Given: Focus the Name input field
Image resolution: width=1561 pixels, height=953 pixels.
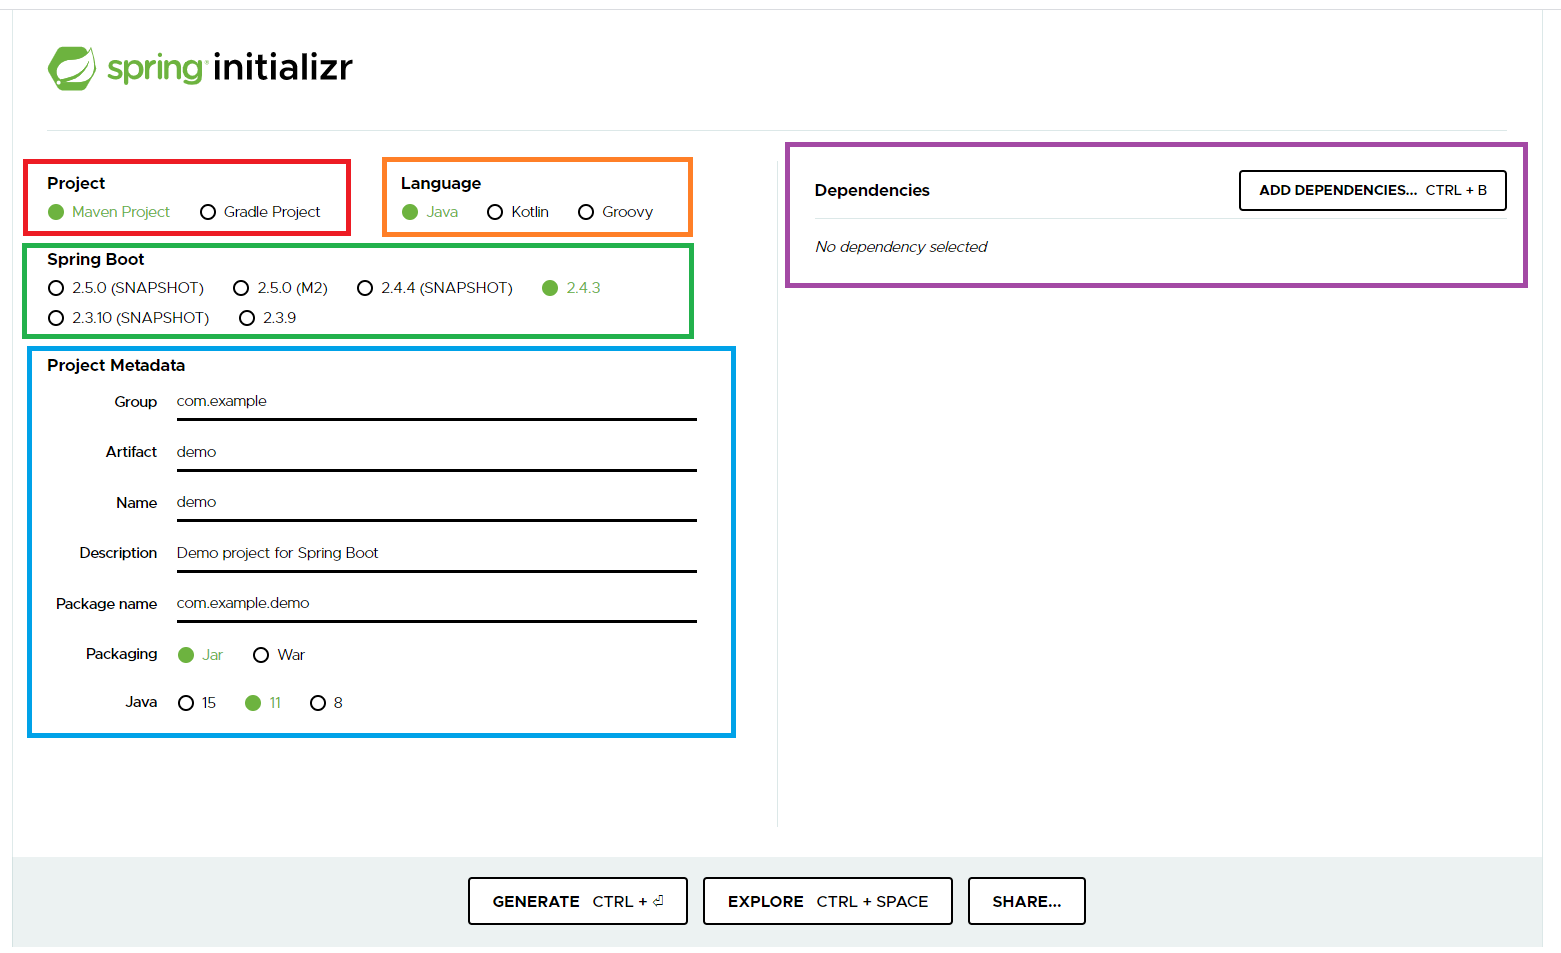Looking at the screenshot, I should 437,503.
